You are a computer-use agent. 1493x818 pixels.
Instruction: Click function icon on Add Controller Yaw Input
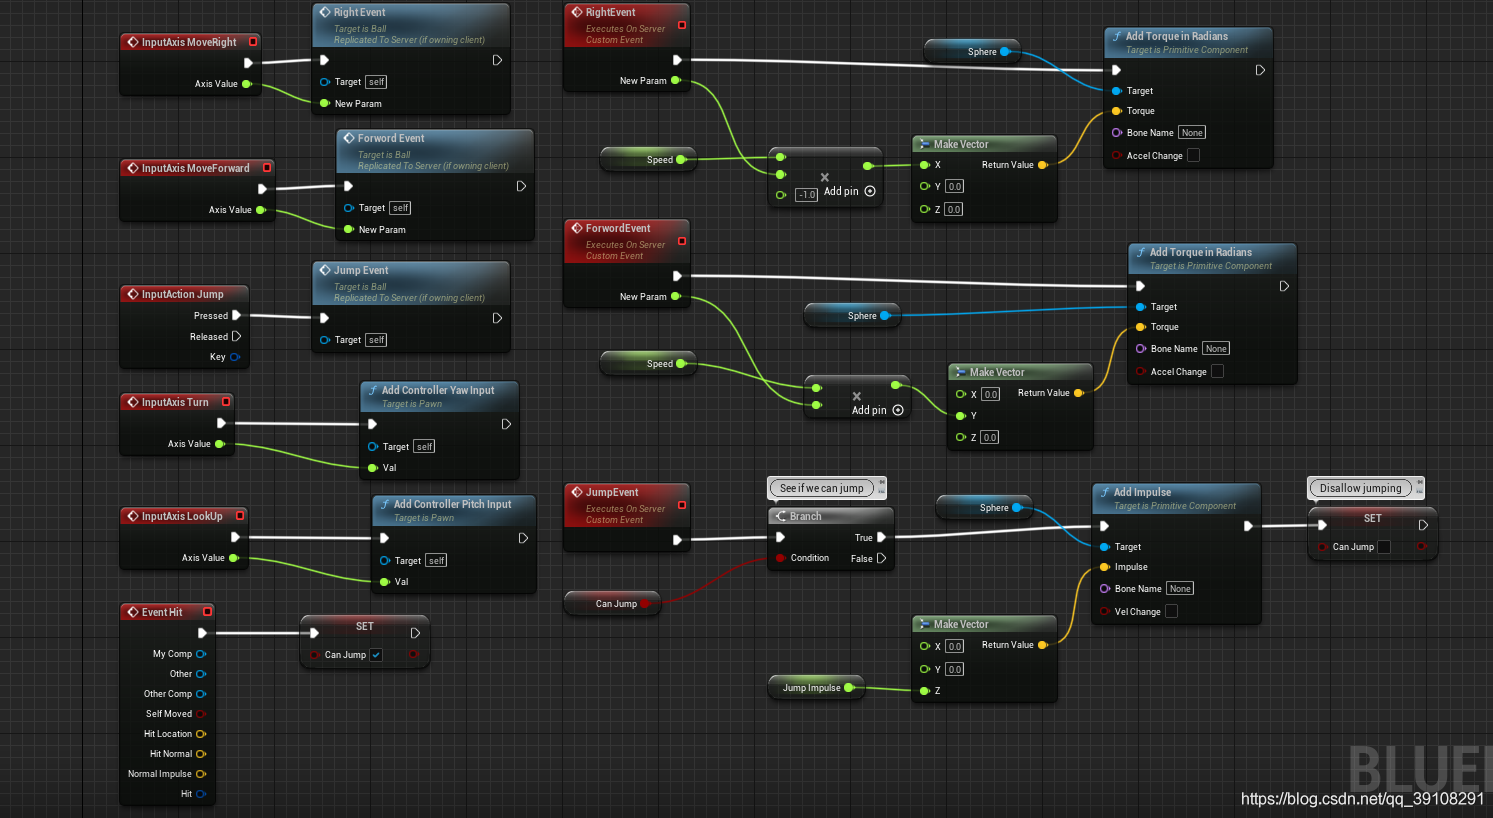(x=372, y=390)
